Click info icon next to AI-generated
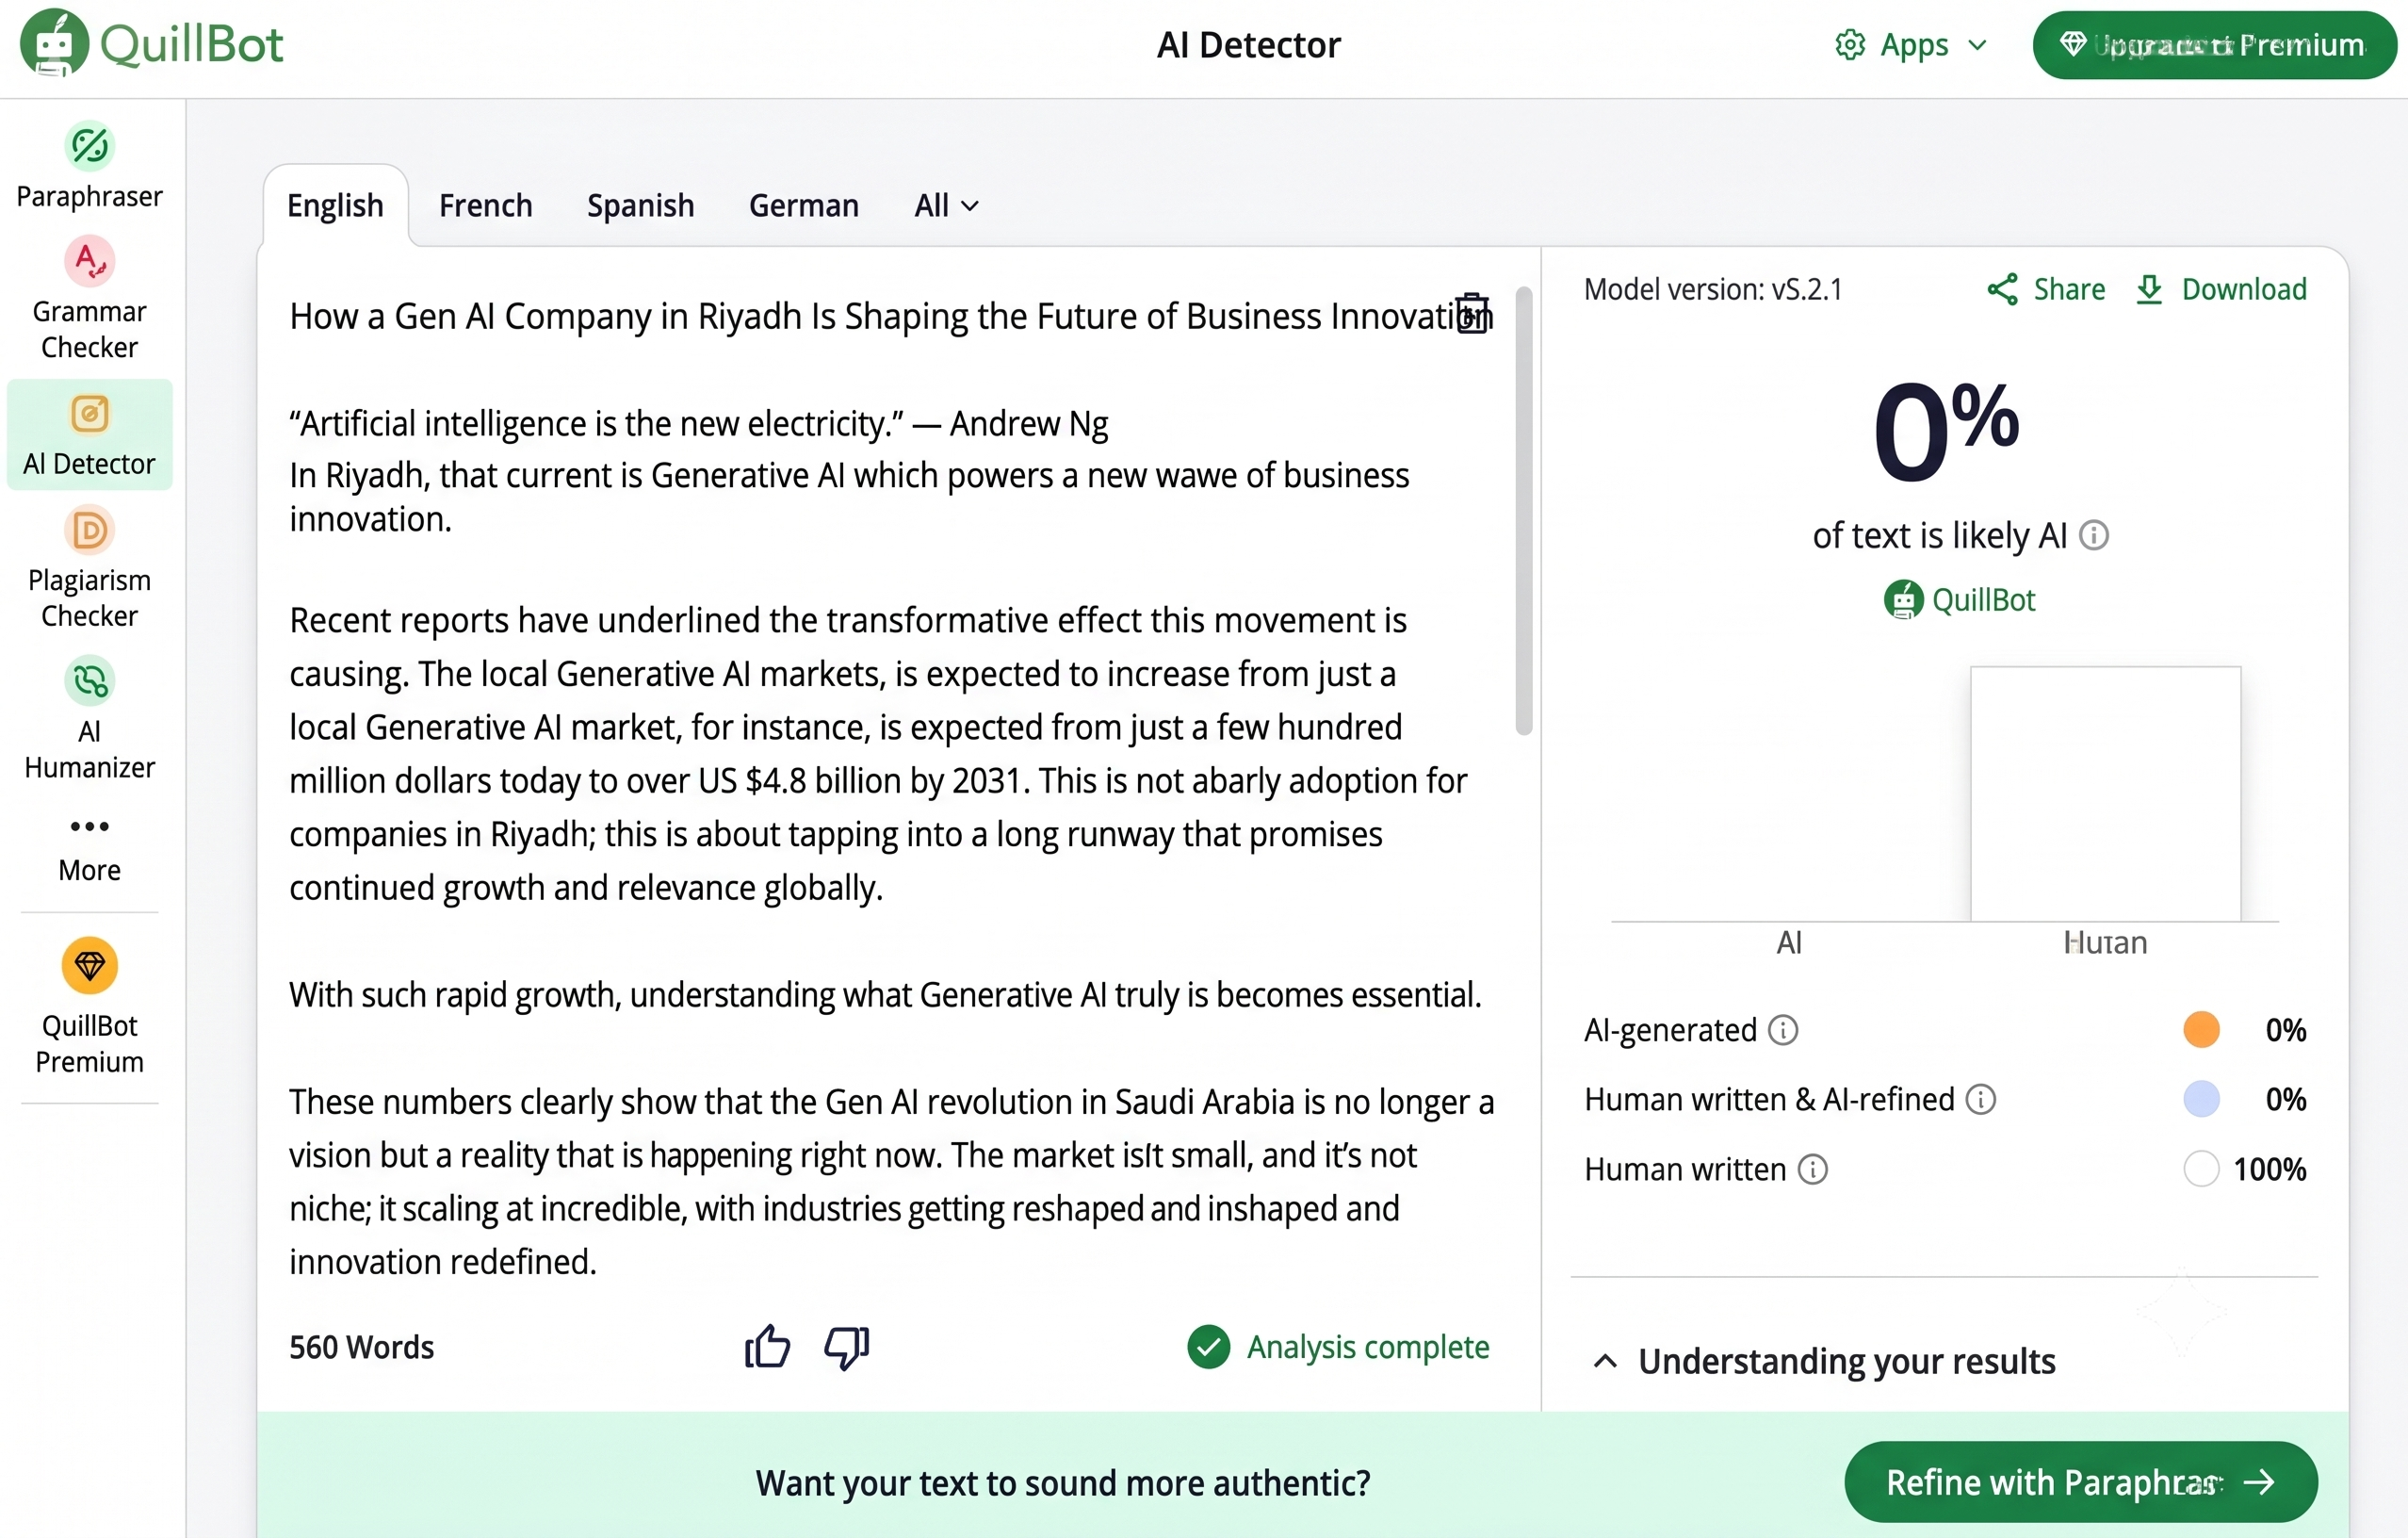Screen dimensions: 2408x1538 click(1783, 1029)
